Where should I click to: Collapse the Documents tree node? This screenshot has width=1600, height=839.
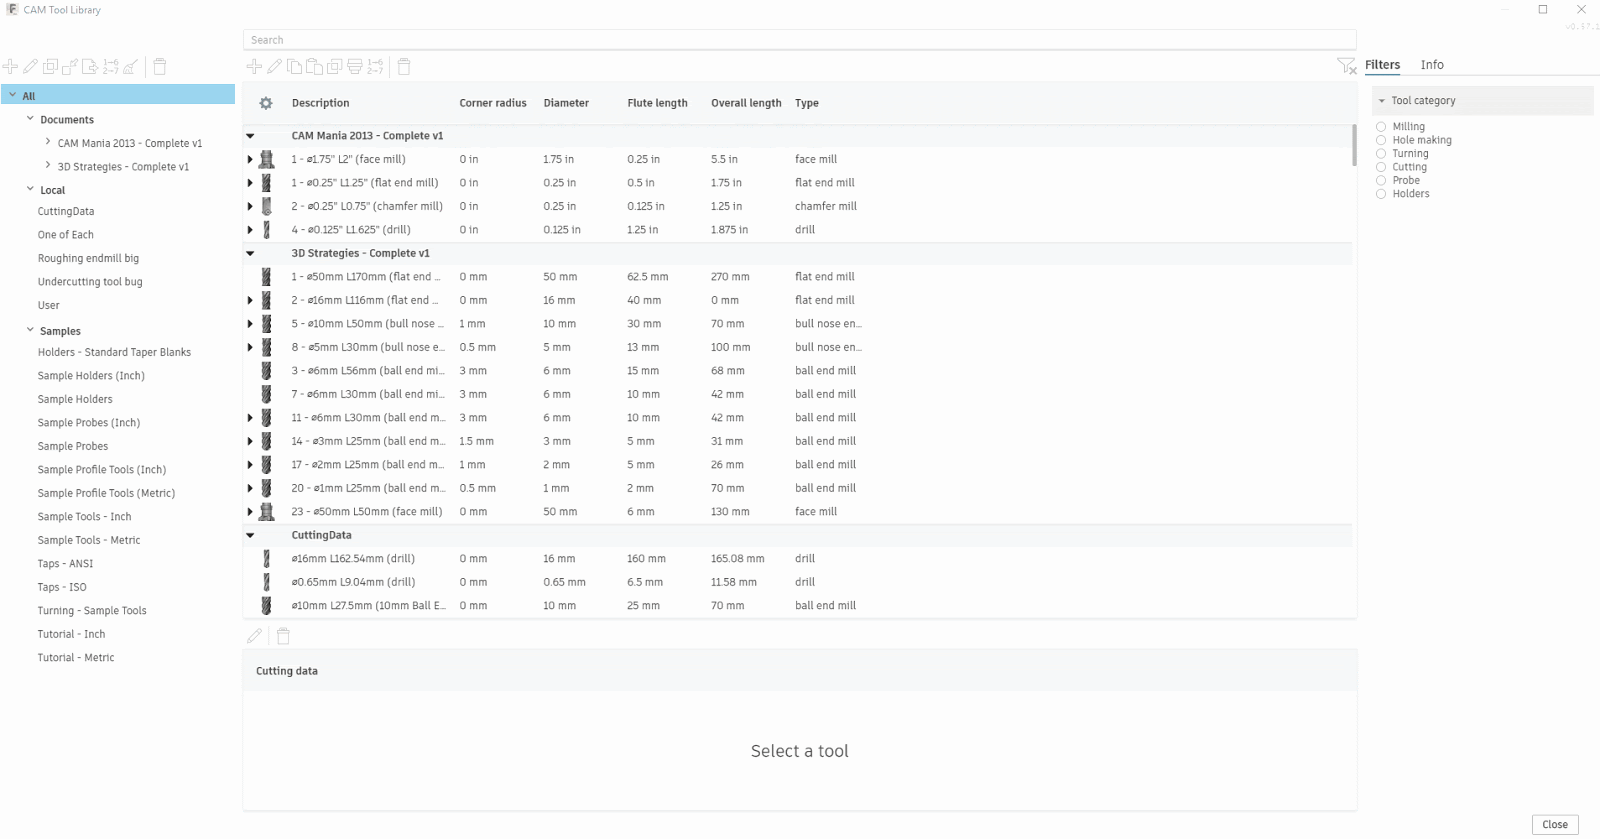coord(30,119)
